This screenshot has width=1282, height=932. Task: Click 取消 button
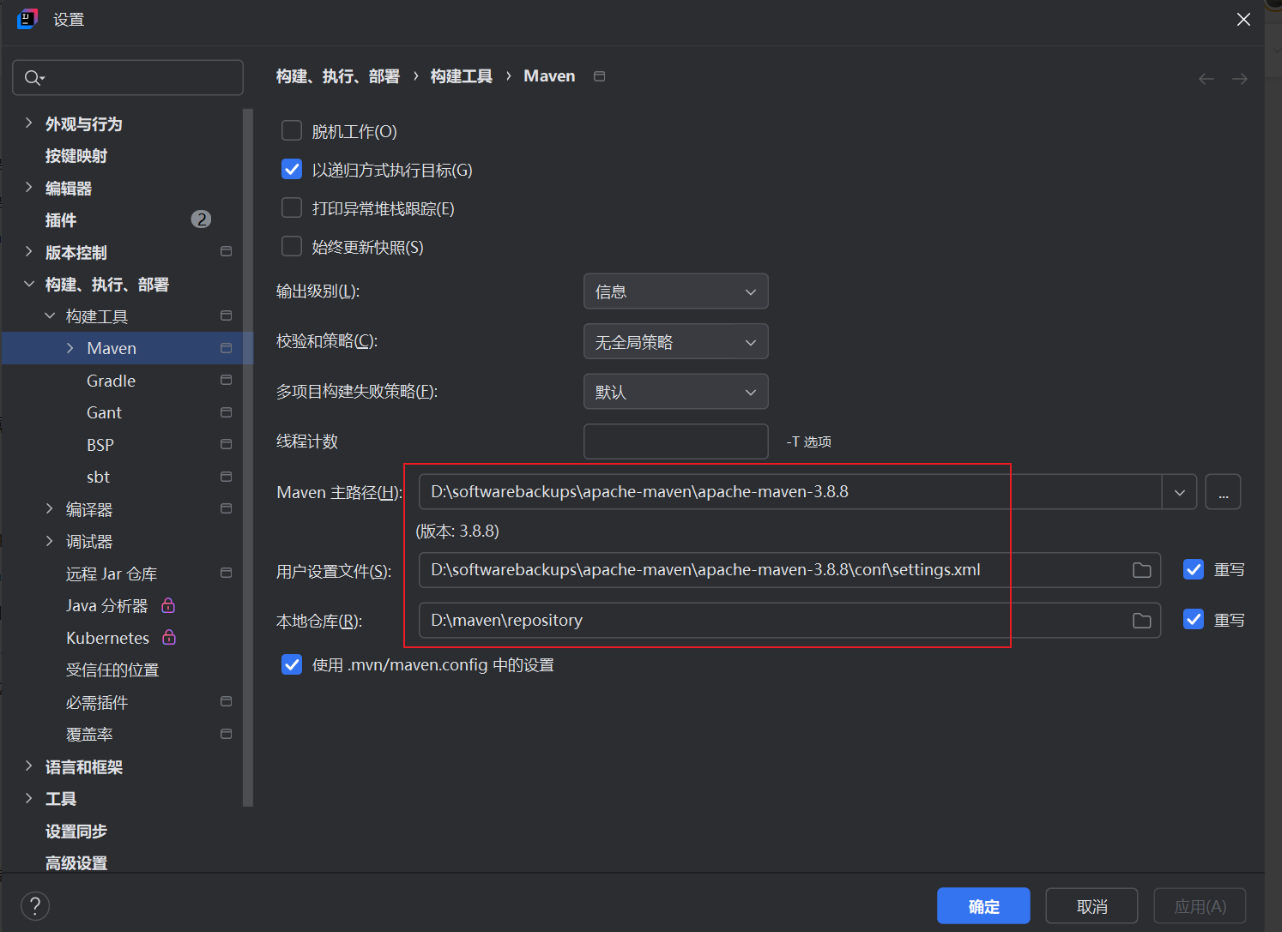(1092, 906)
